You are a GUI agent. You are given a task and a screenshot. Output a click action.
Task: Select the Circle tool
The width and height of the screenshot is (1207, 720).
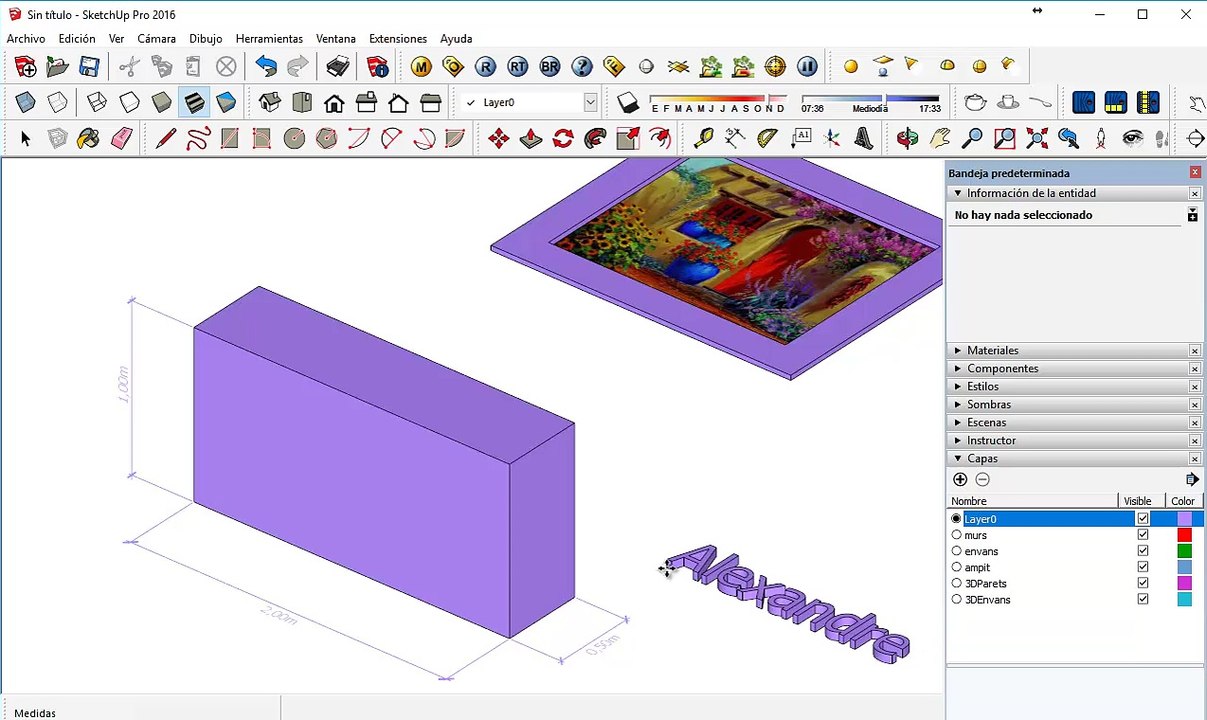point(294,138)
